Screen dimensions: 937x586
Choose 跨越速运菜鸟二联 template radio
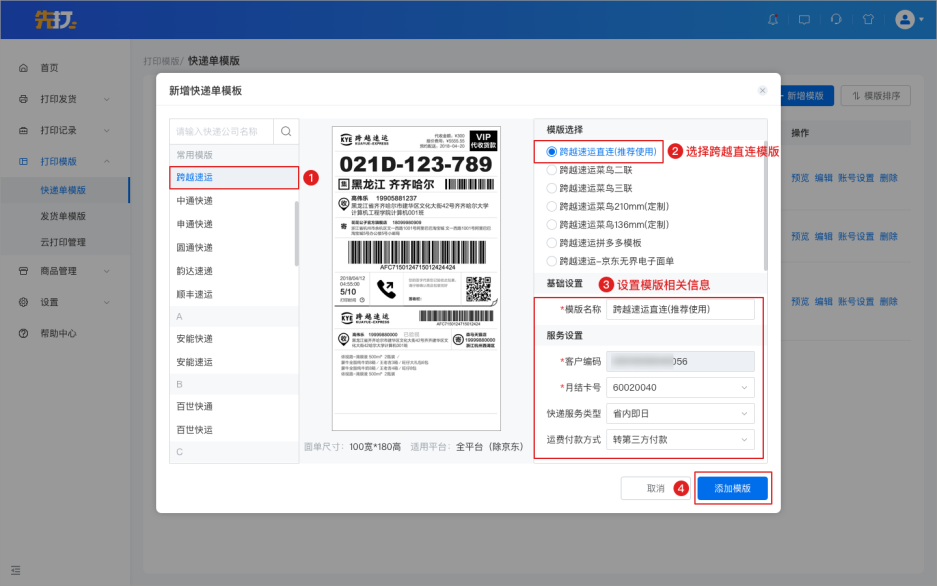(x=551, y=170)
